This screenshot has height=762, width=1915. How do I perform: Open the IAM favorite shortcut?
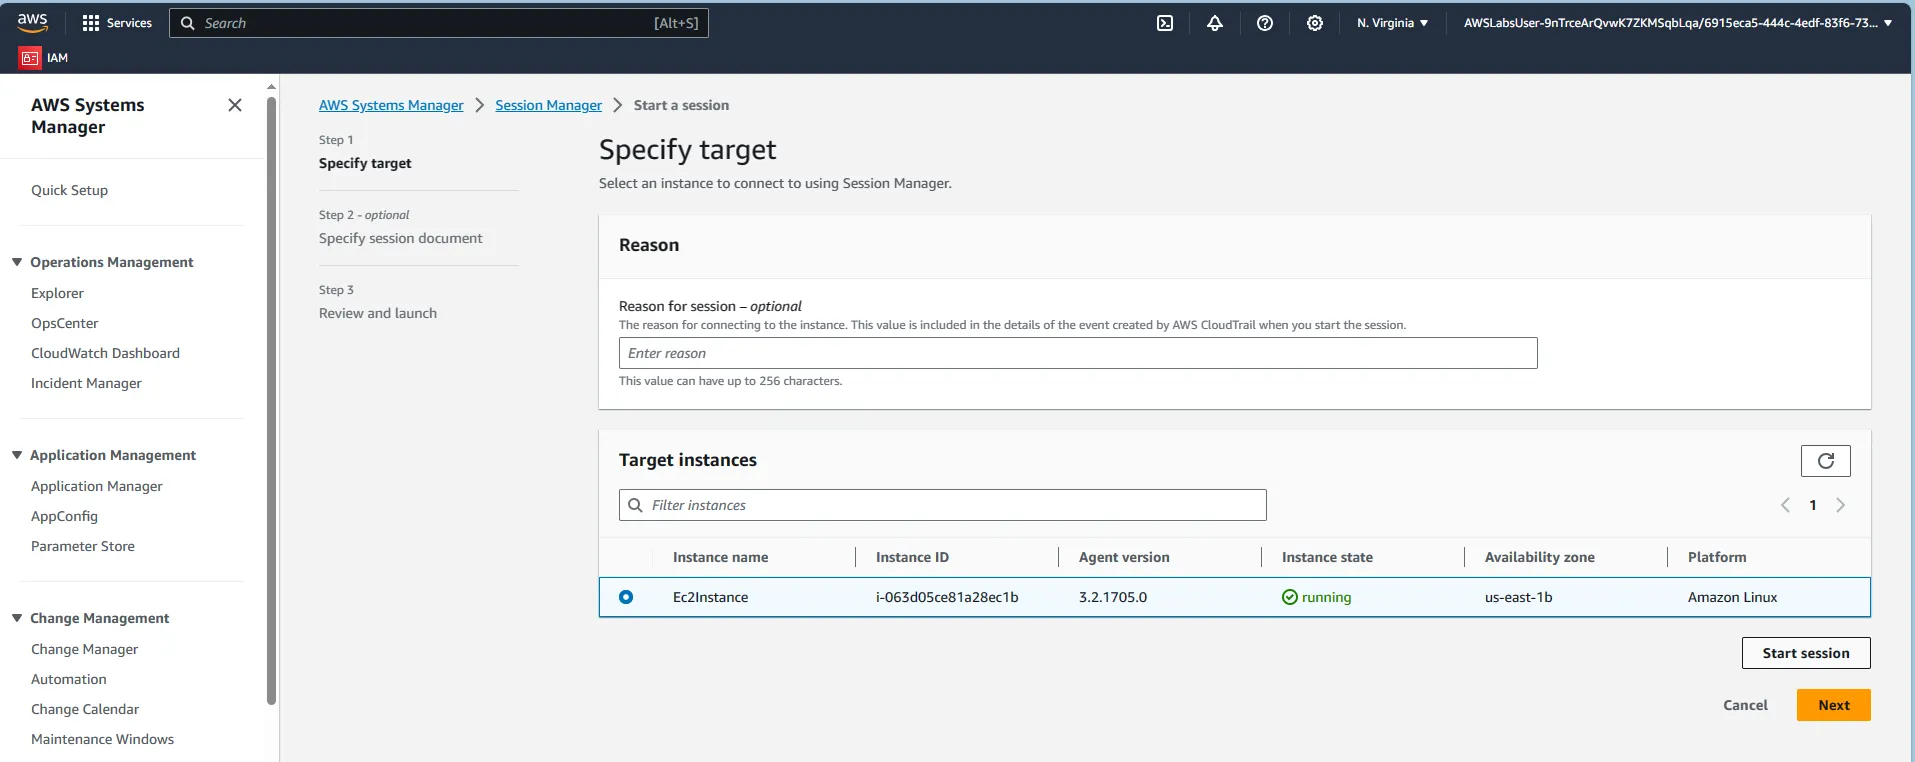click(44, 58)
